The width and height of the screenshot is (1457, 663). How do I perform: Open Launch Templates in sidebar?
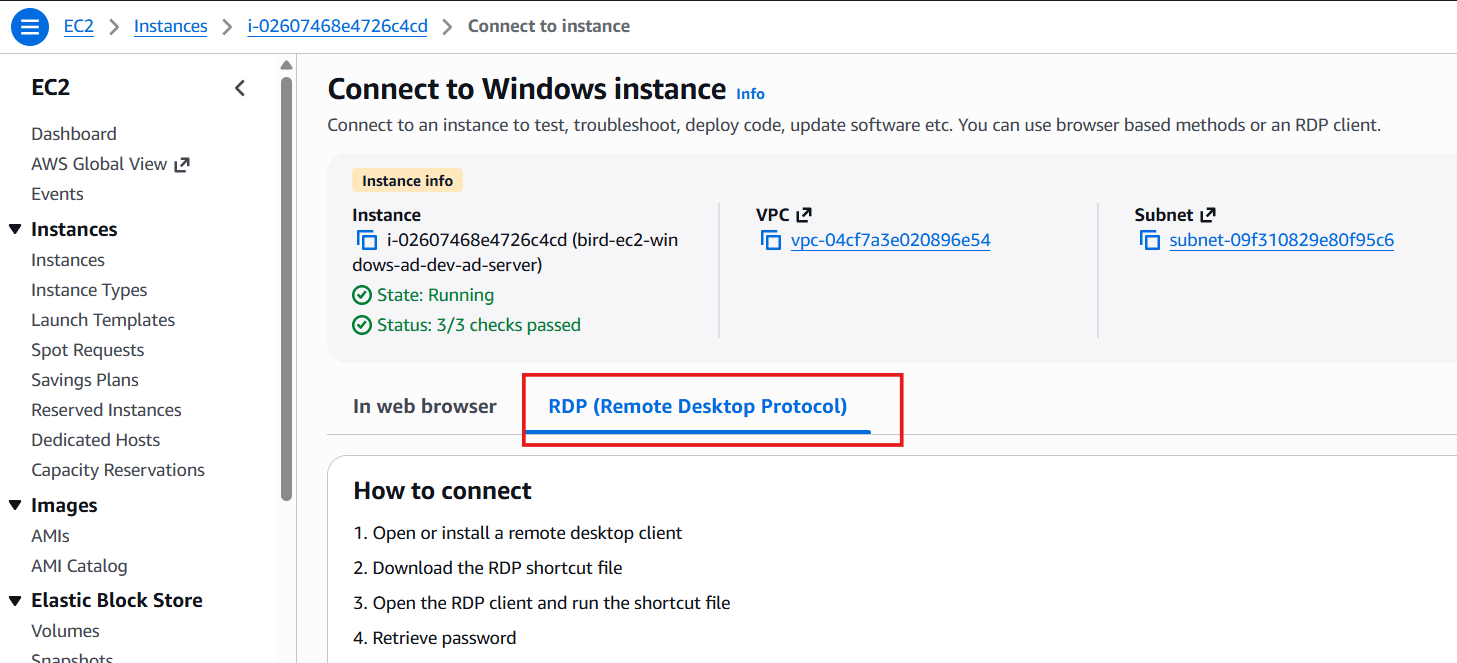coord(103,320)
